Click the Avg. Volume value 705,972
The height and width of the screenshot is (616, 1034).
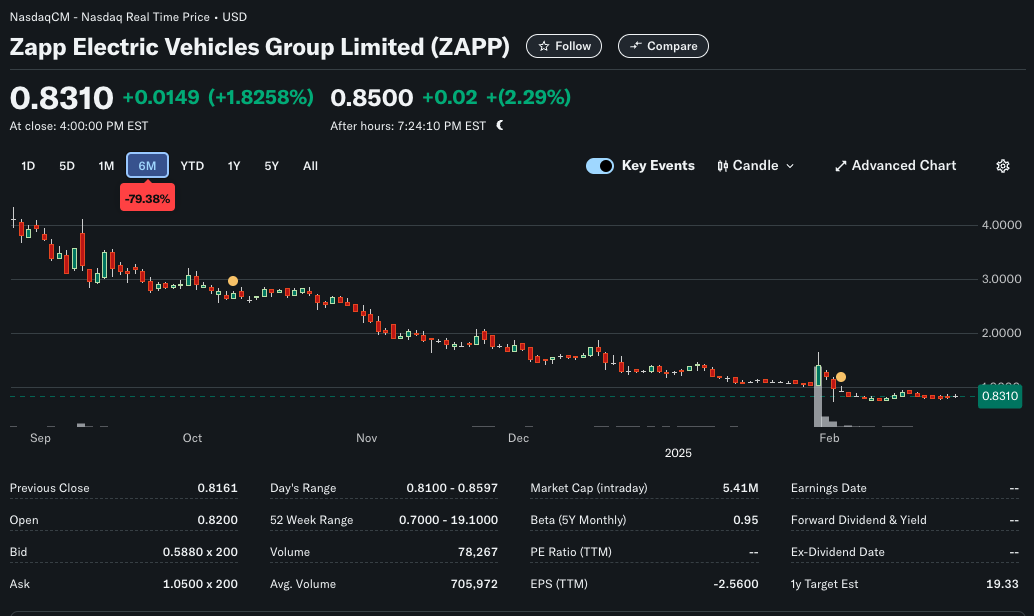click(x=474, y=584)
